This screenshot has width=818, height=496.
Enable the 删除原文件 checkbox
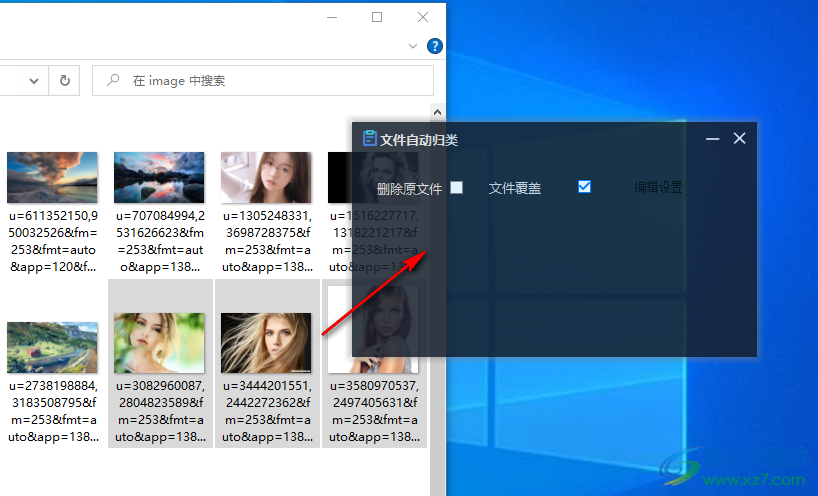[456, 187]
